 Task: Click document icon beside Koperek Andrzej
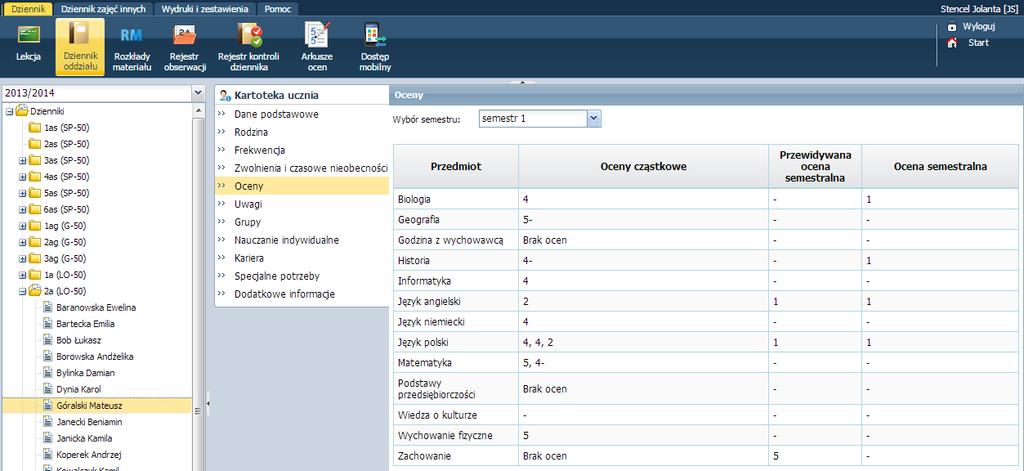(48, 454)
